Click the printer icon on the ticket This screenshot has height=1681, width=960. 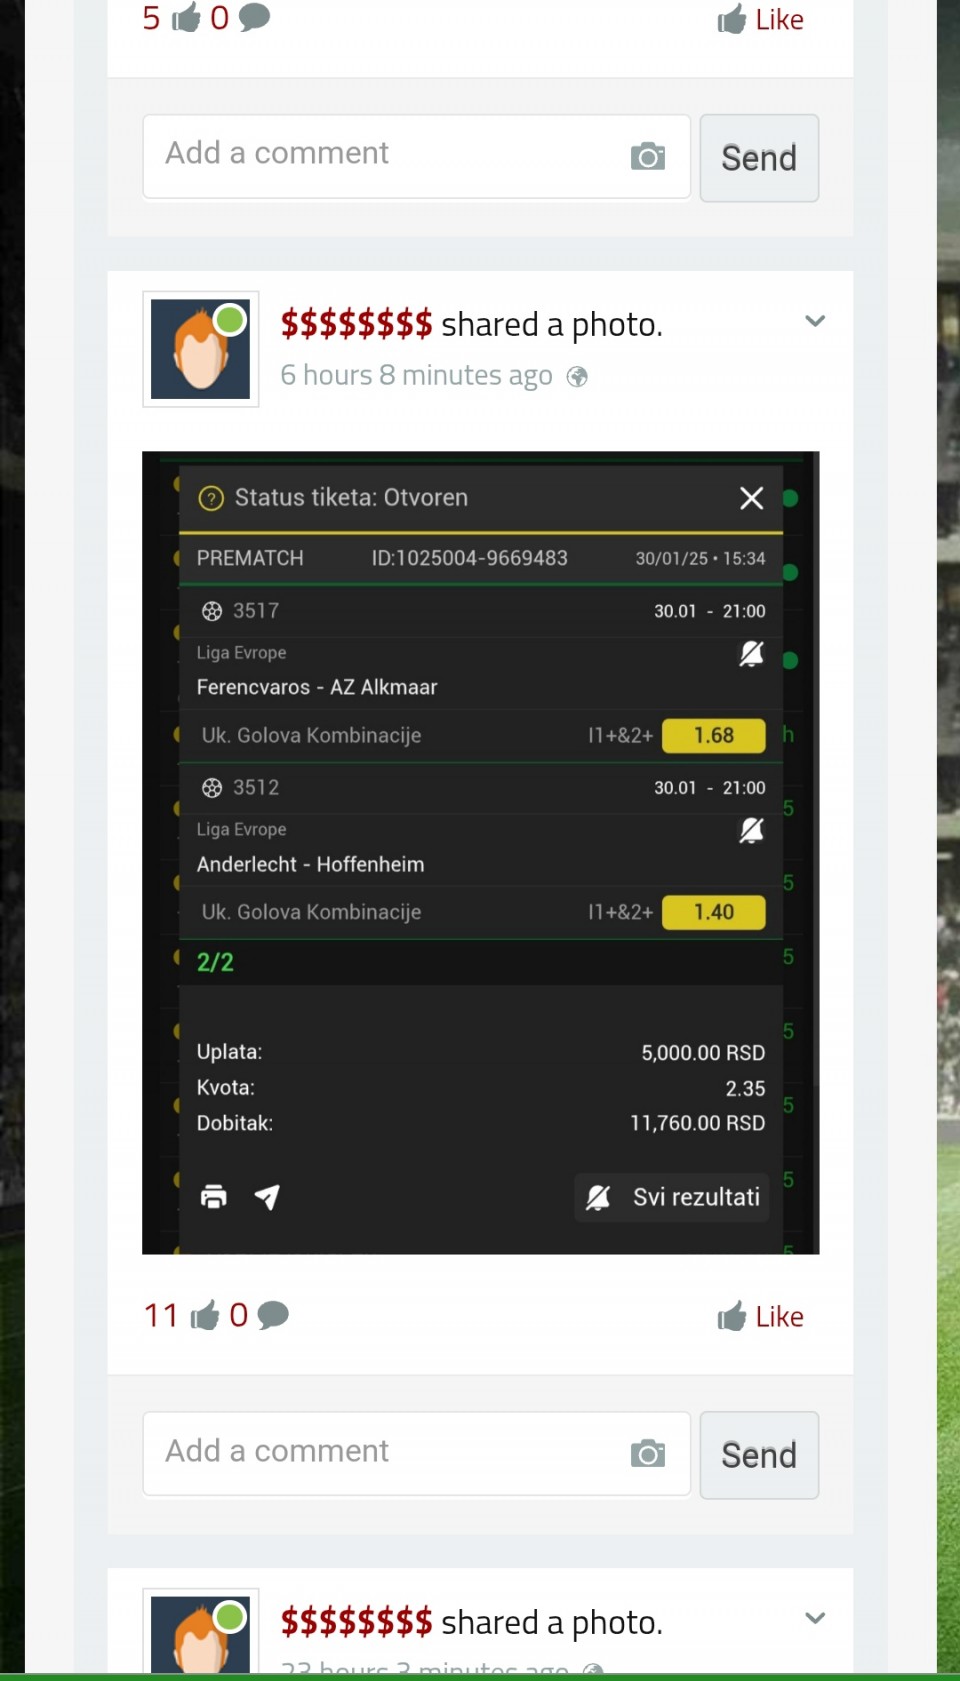click(x=214, y=1196)
